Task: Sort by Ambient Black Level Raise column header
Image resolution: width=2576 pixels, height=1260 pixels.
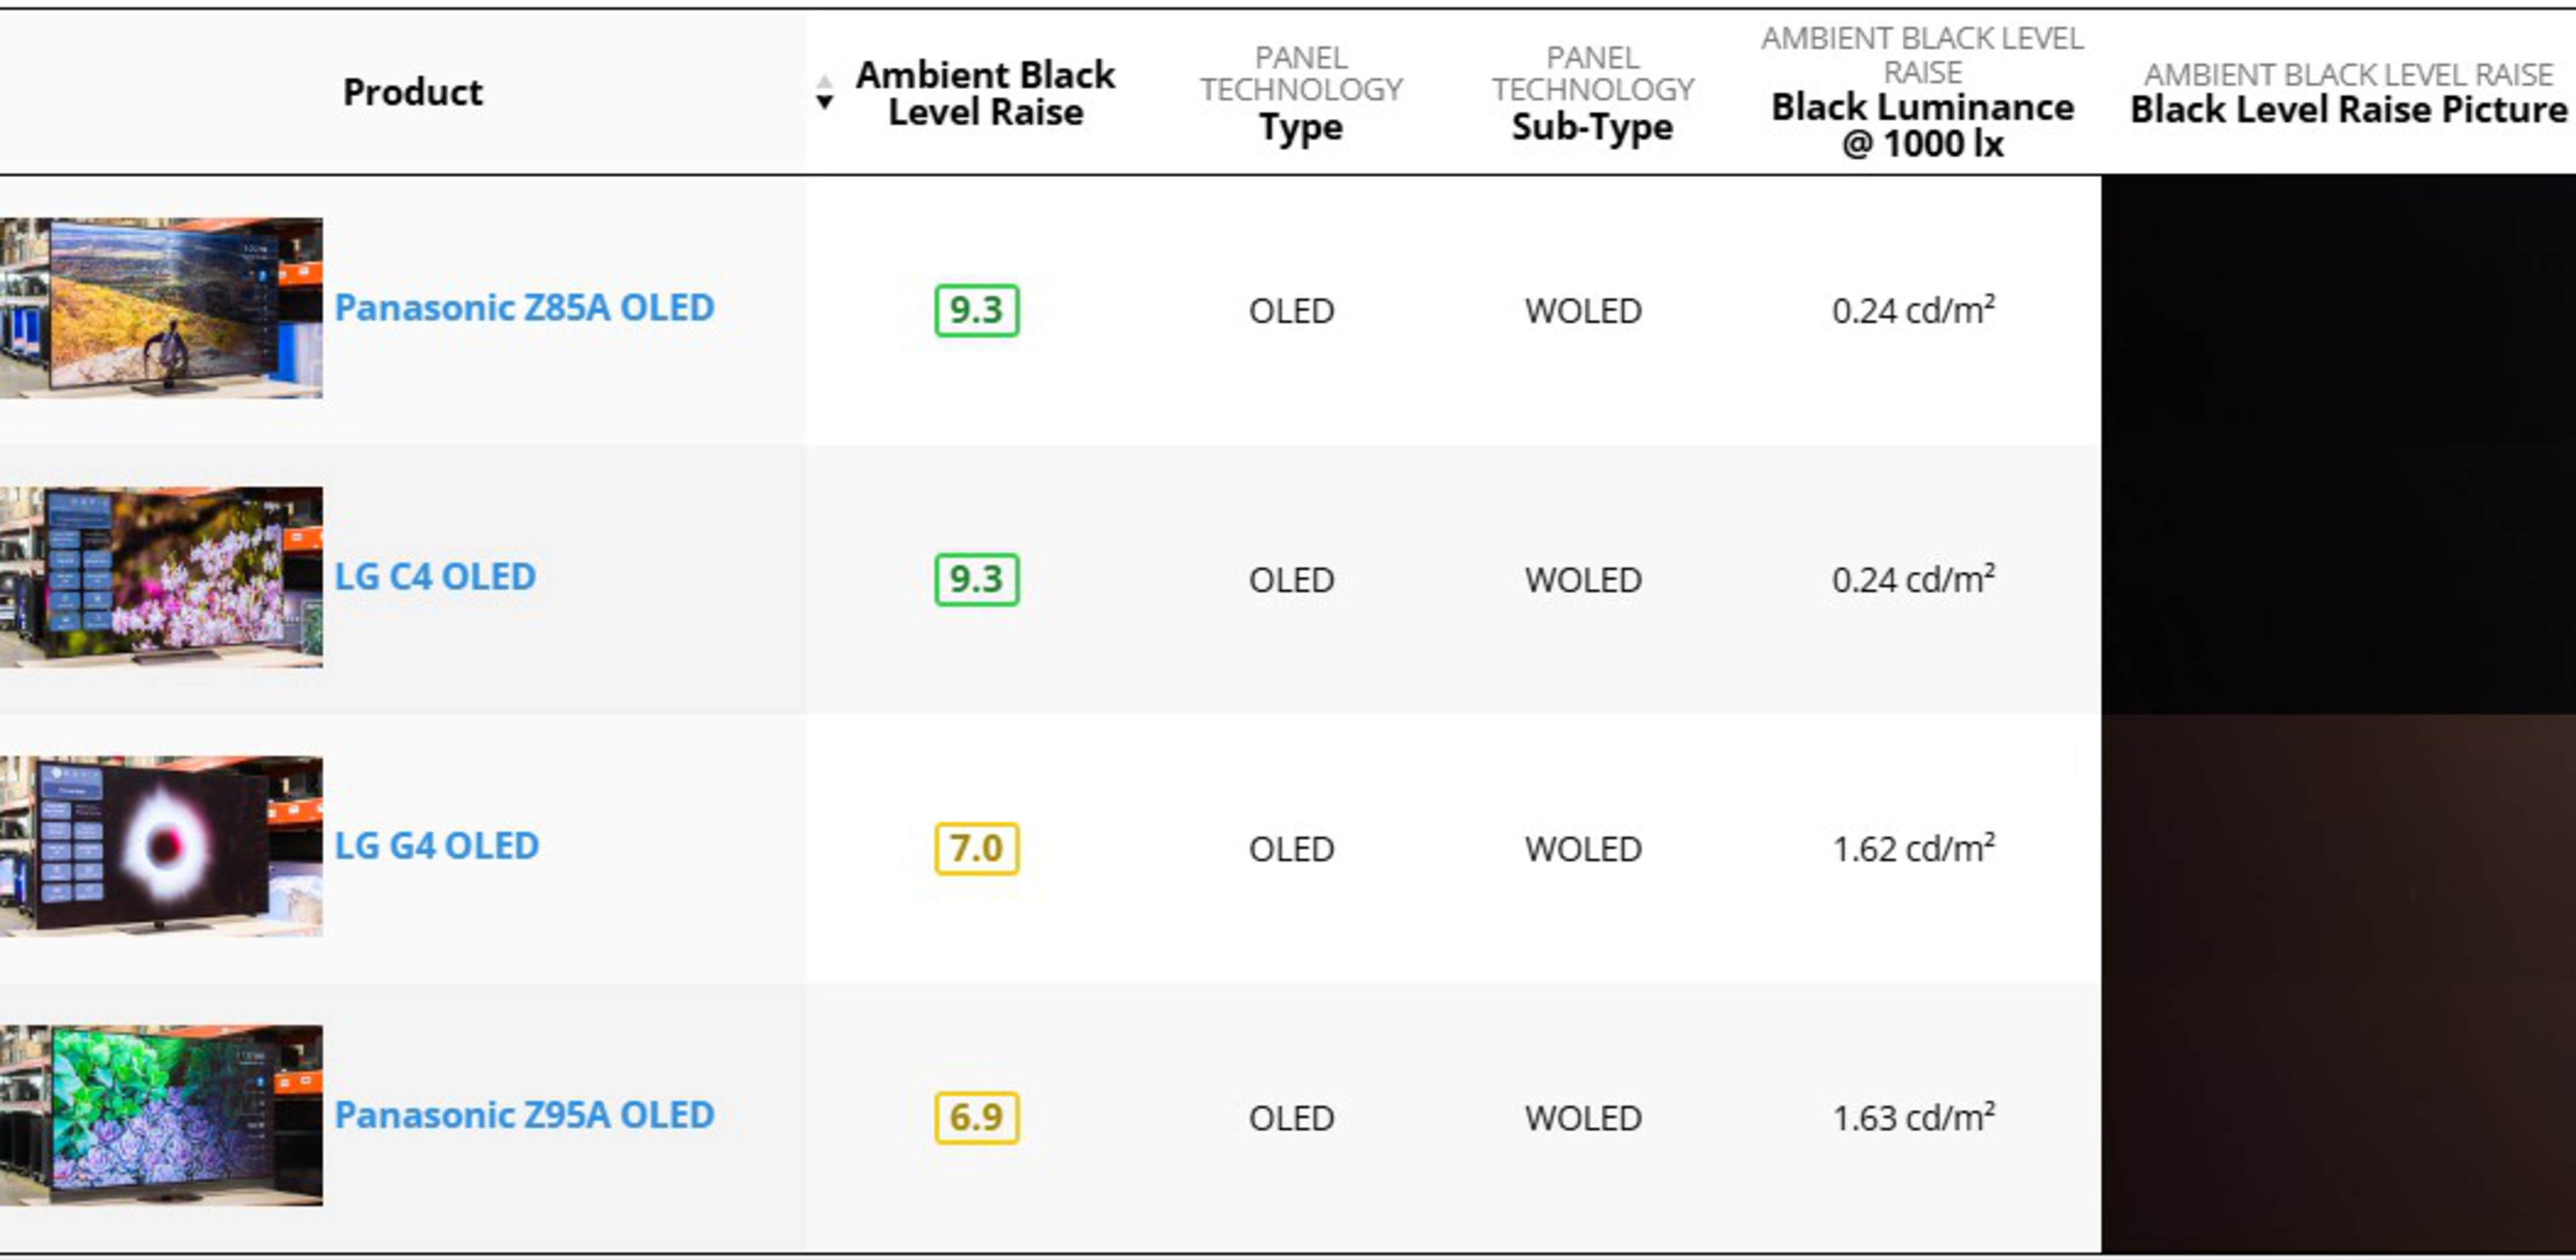Action: click(985, 93)
